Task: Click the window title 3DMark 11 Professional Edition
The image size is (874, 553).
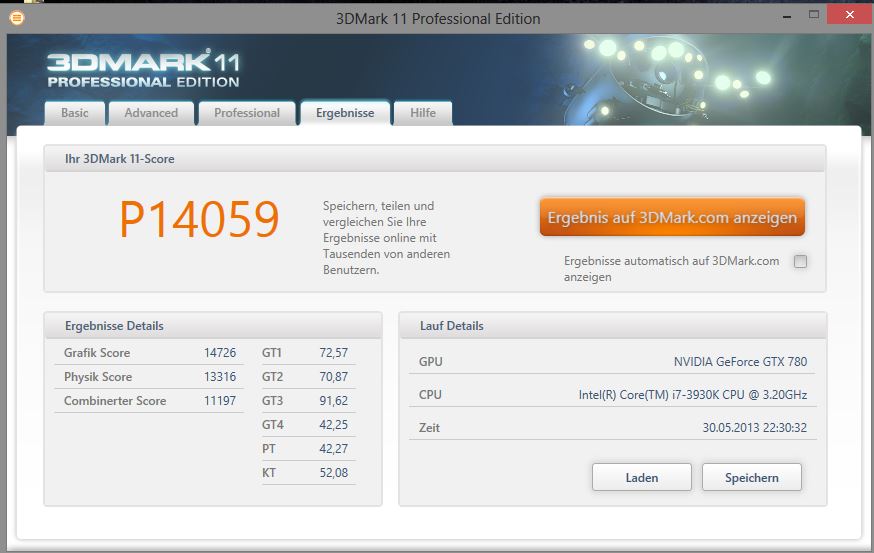Action: [438, 19]
